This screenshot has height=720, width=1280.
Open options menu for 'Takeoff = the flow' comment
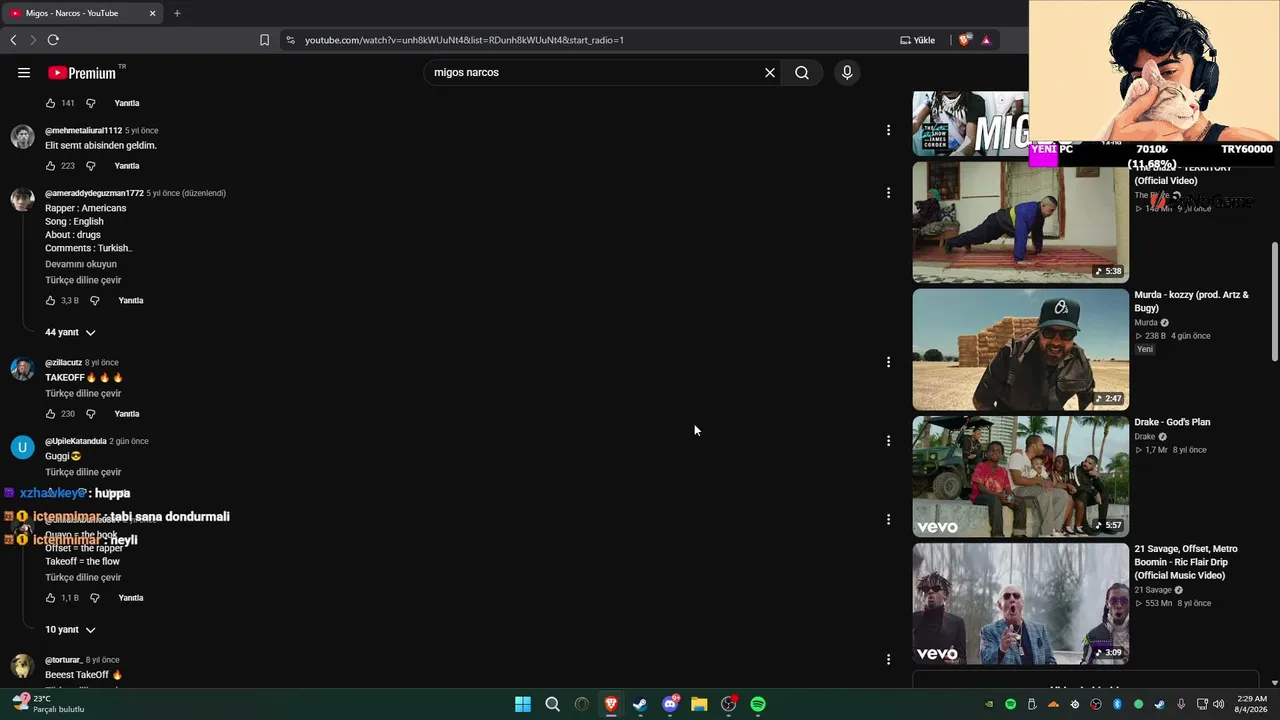tap(888, 519)
